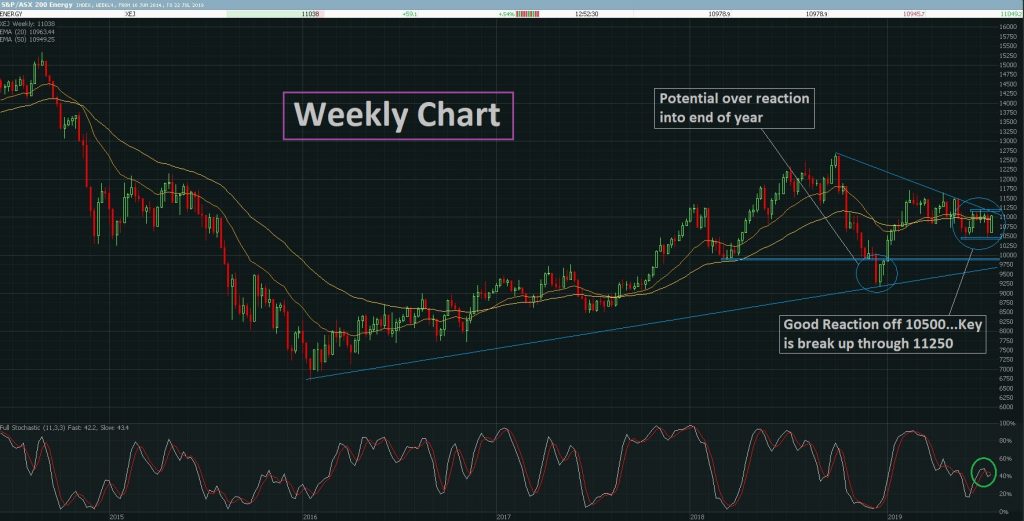Image resolution: width=1024 pixels, height=521 pixels.
Task: Click the 12750 price axis label
Action: click(1008, 151)
